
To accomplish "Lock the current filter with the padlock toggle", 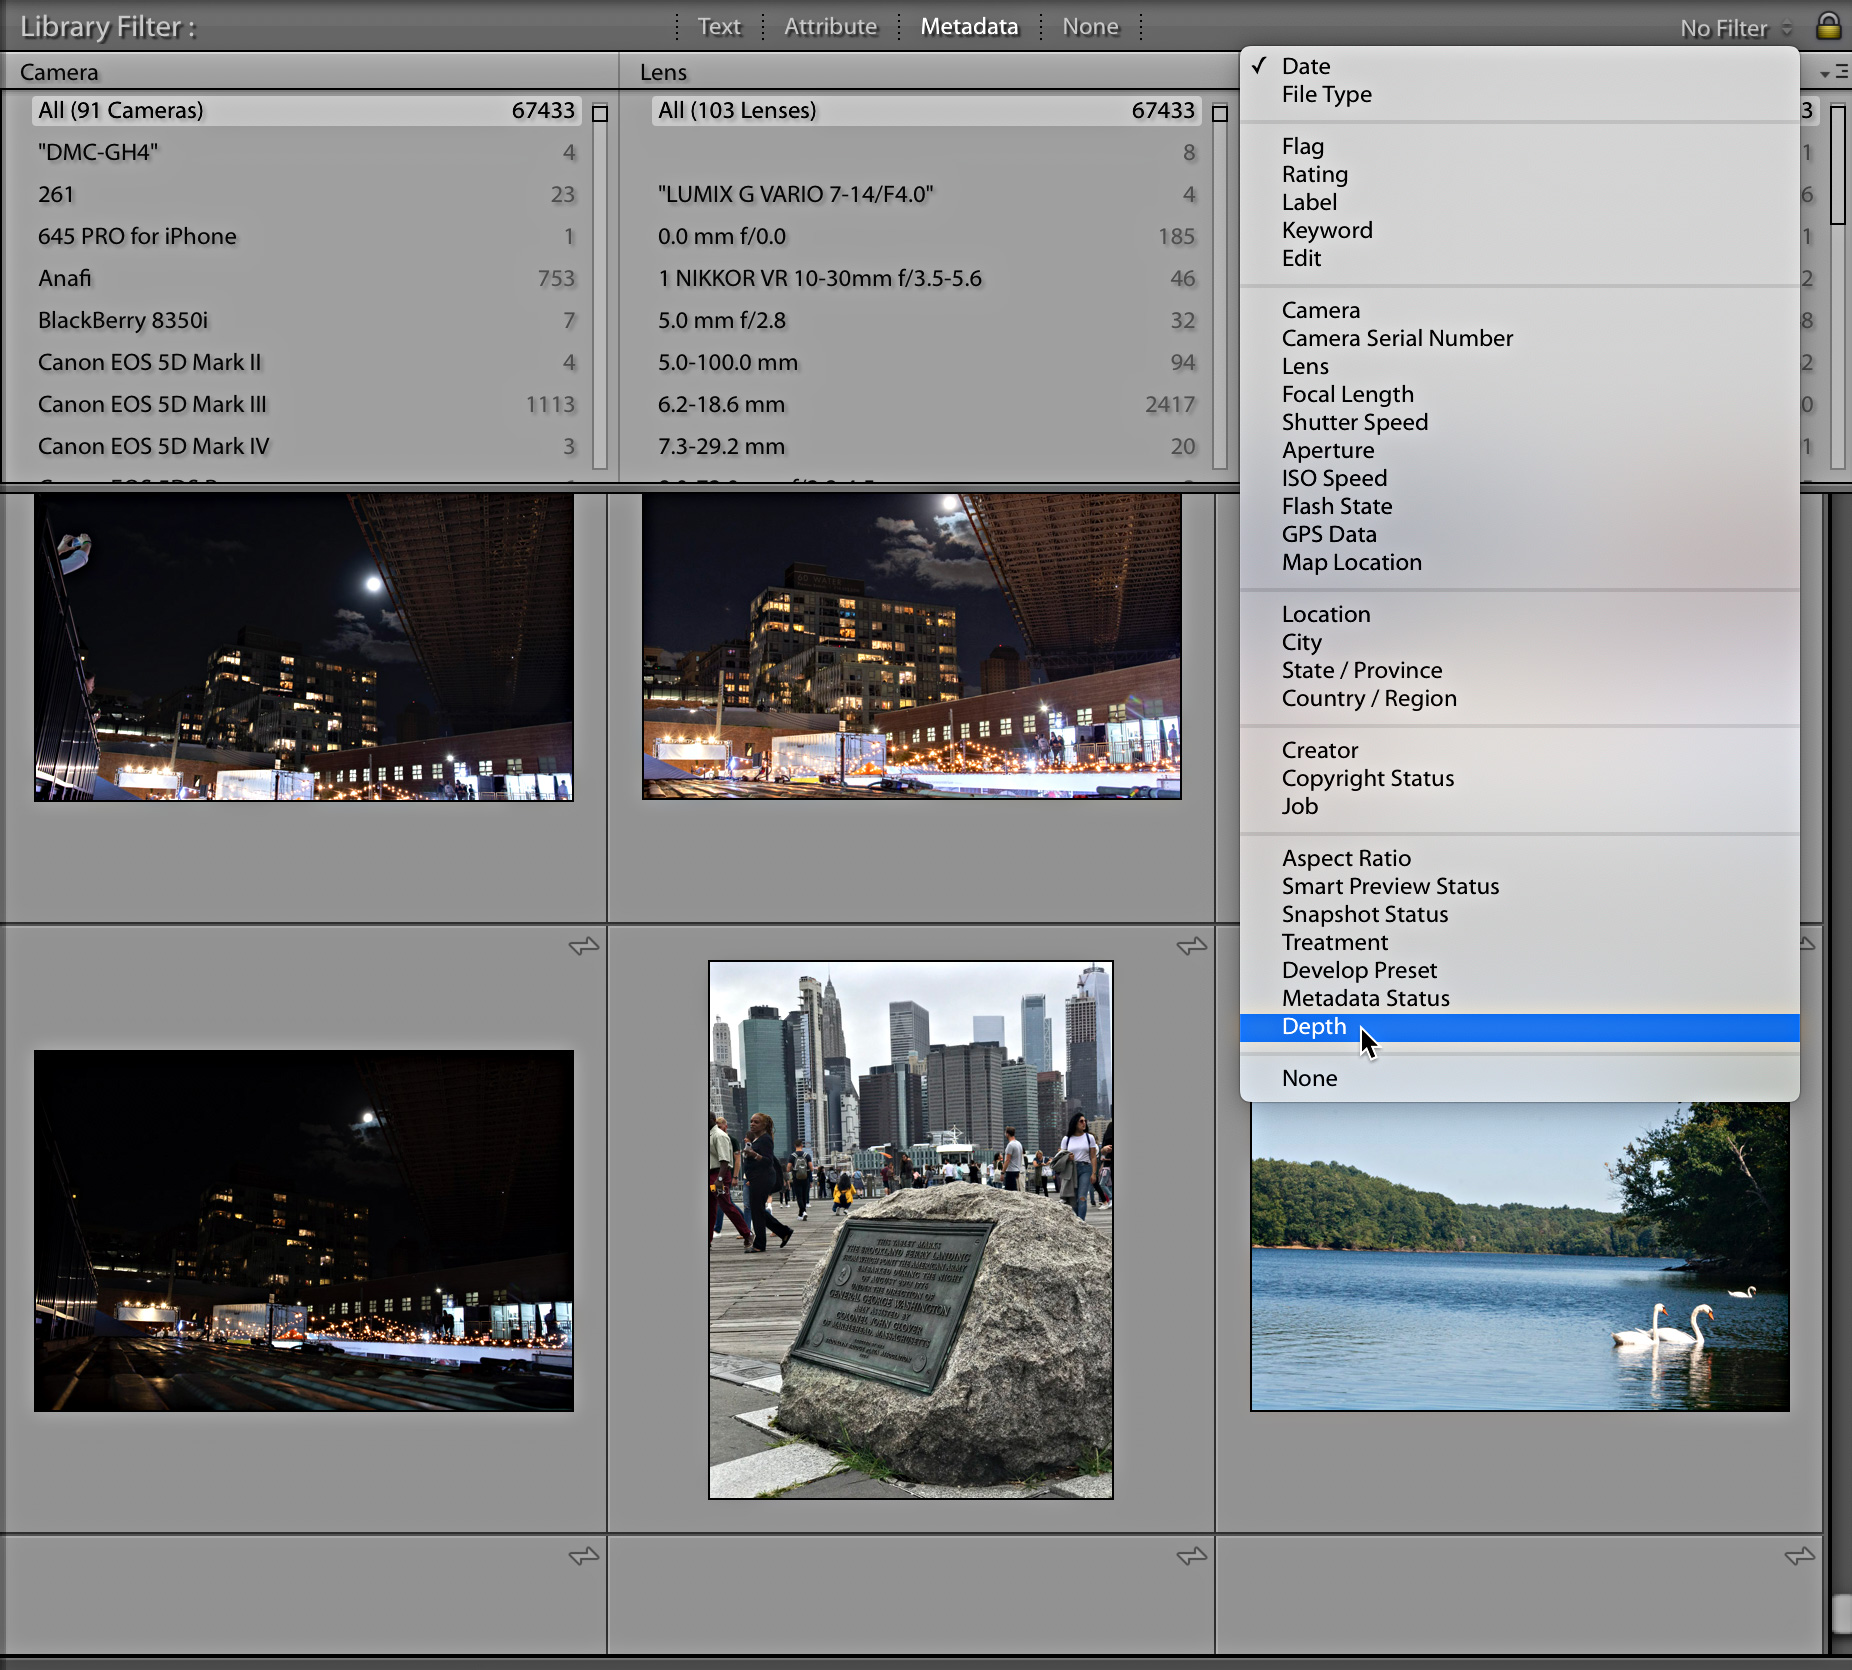I will coord(1828,26).
